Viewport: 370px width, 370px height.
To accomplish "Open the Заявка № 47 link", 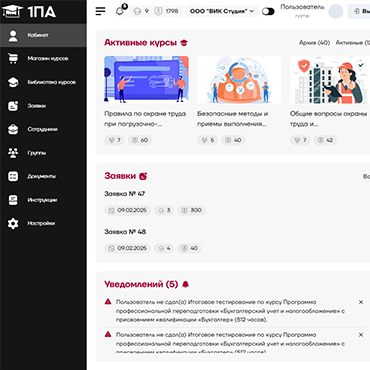I will [125, 194].
